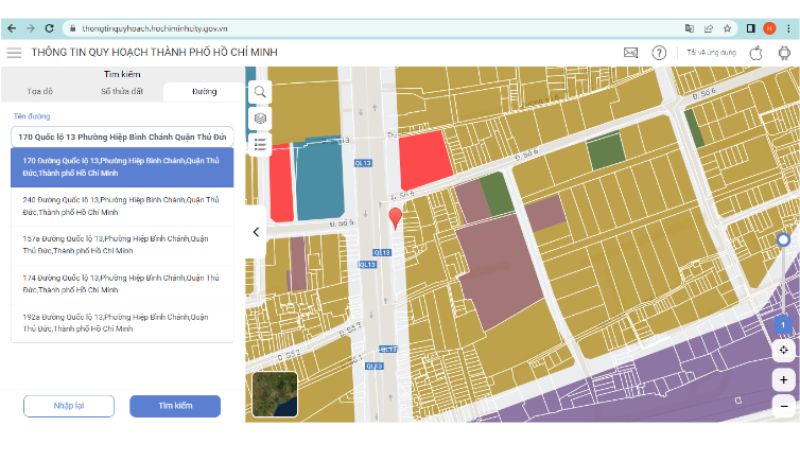Click the teal blue parcel on map
Image resolution: width=800 pixels, height=450 pixels.
click(x=319, y=179)
